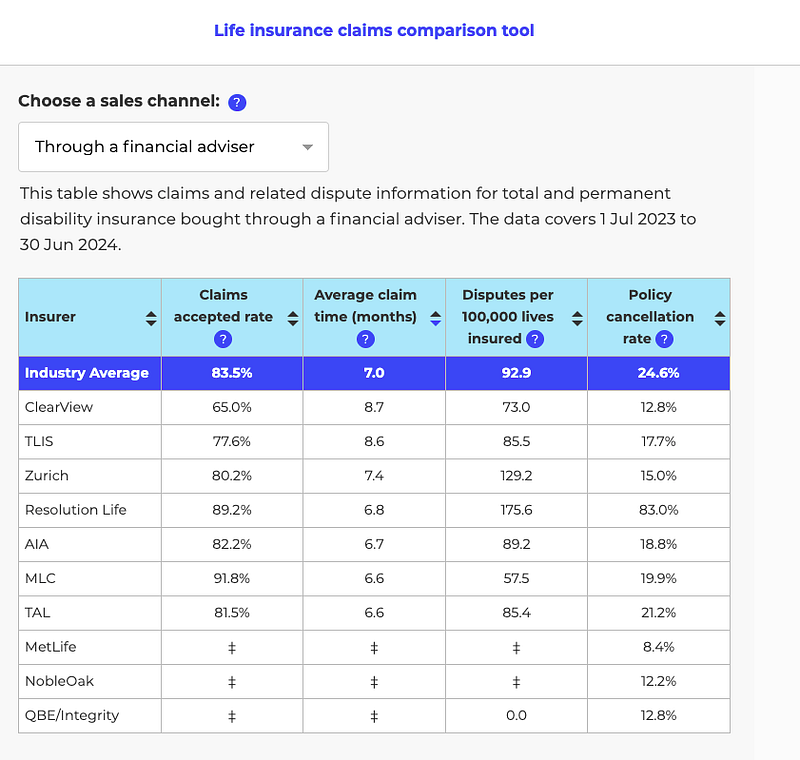The height and width of the screenshot is (760, 800).
Task: Click help icon next to Policy cancellation rate
Action: coord(664,339)
